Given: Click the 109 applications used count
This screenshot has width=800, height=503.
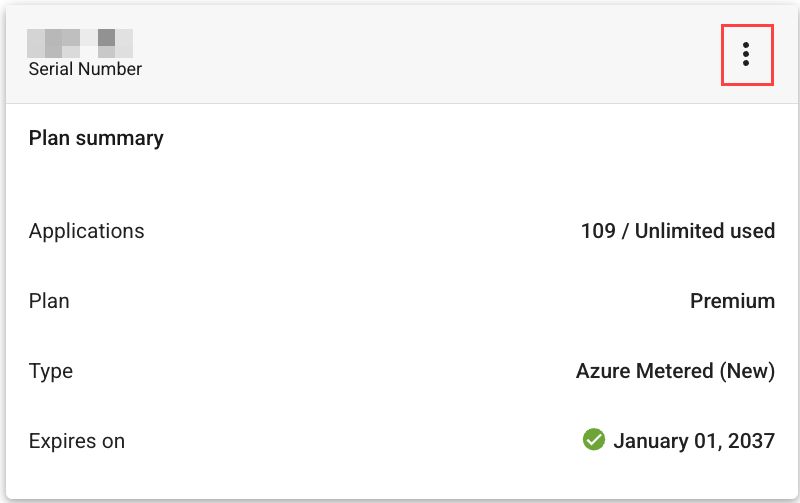Looking at the screenshot, I should [598, 231].
